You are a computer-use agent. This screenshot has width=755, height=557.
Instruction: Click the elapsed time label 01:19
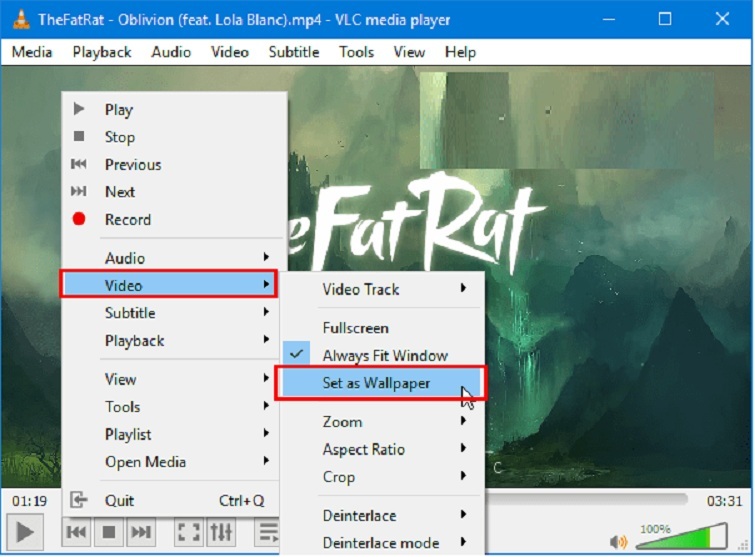click(x=29, y=500)
